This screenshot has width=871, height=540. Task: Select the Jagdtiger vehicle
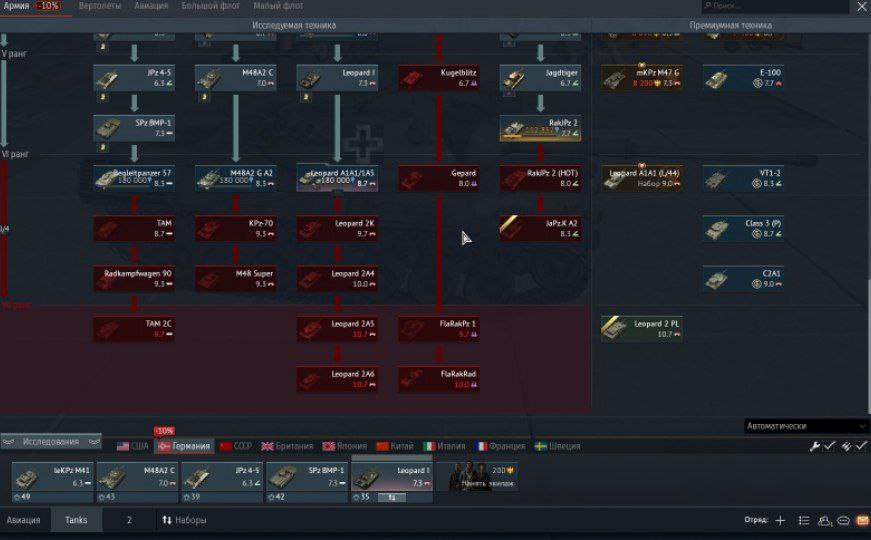[x=540, y=78]
